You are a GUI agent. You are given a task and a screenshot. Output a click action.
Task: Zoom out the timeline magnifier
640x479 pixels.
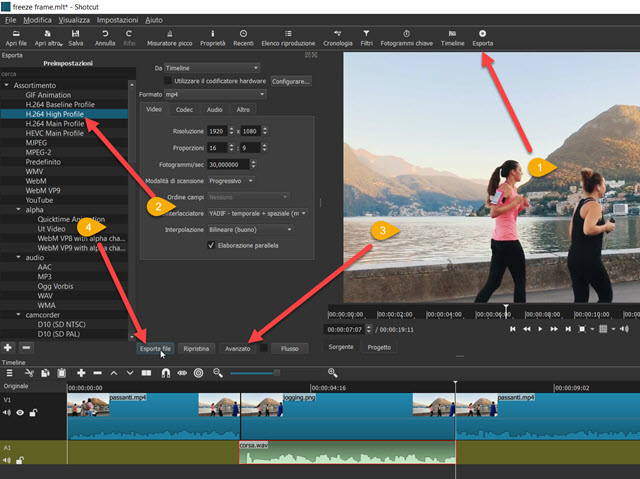point(218,373)
